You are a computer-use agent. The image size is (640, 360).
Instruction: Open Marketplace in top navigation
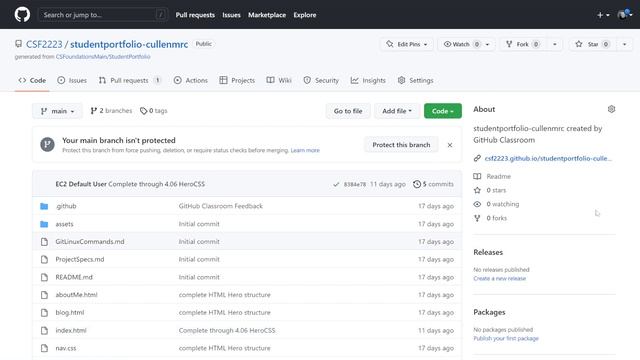click(267, 15)
